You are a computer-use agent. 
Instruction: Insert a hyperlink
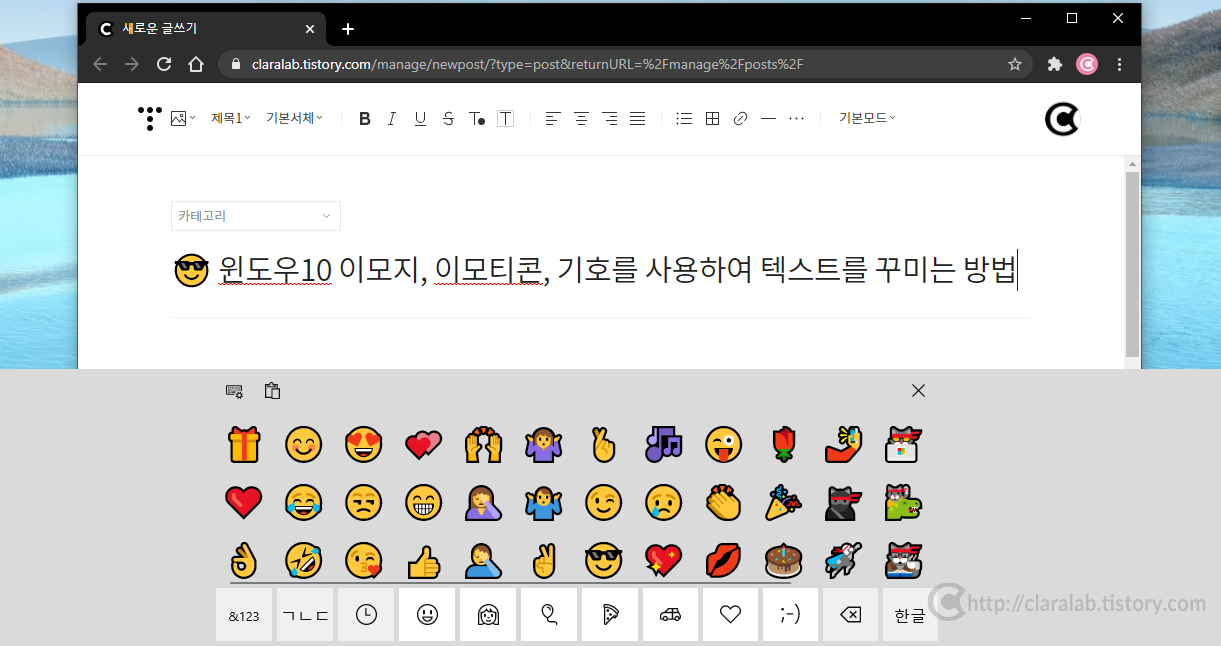click(x=740, y=119)
